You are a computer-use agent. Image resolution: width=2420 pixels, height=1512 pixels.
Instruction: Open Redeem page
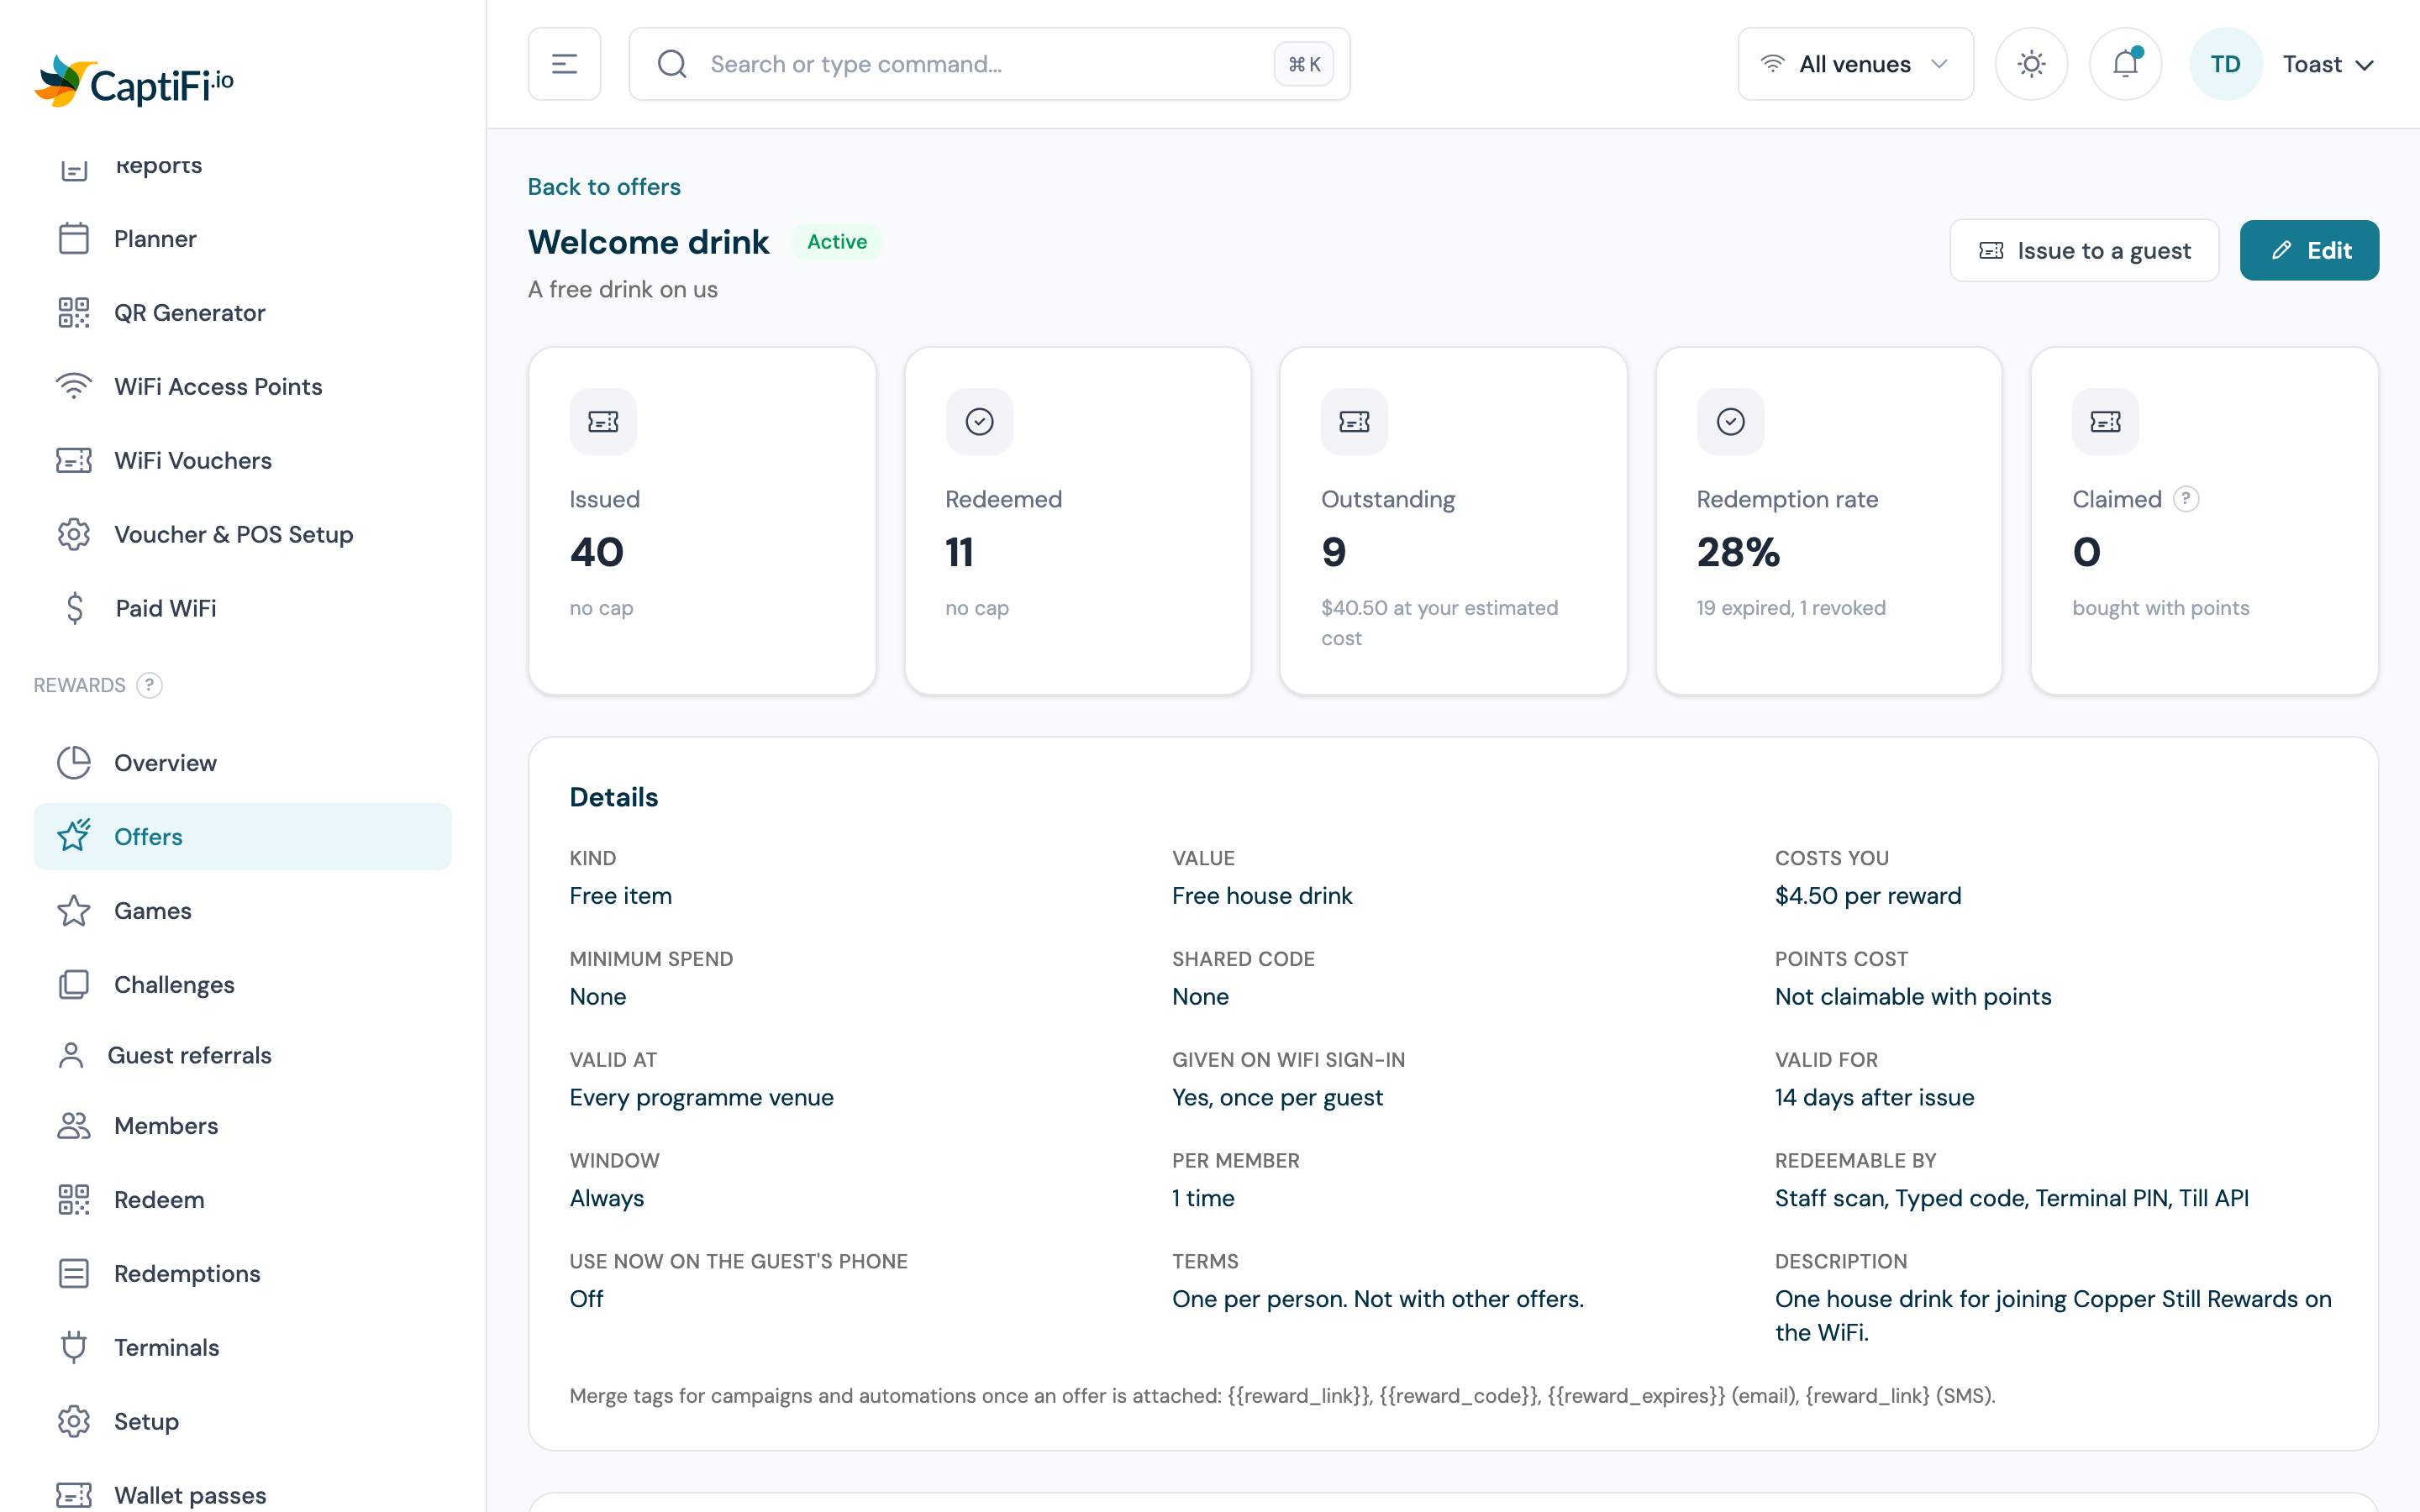coord(242,1200)
